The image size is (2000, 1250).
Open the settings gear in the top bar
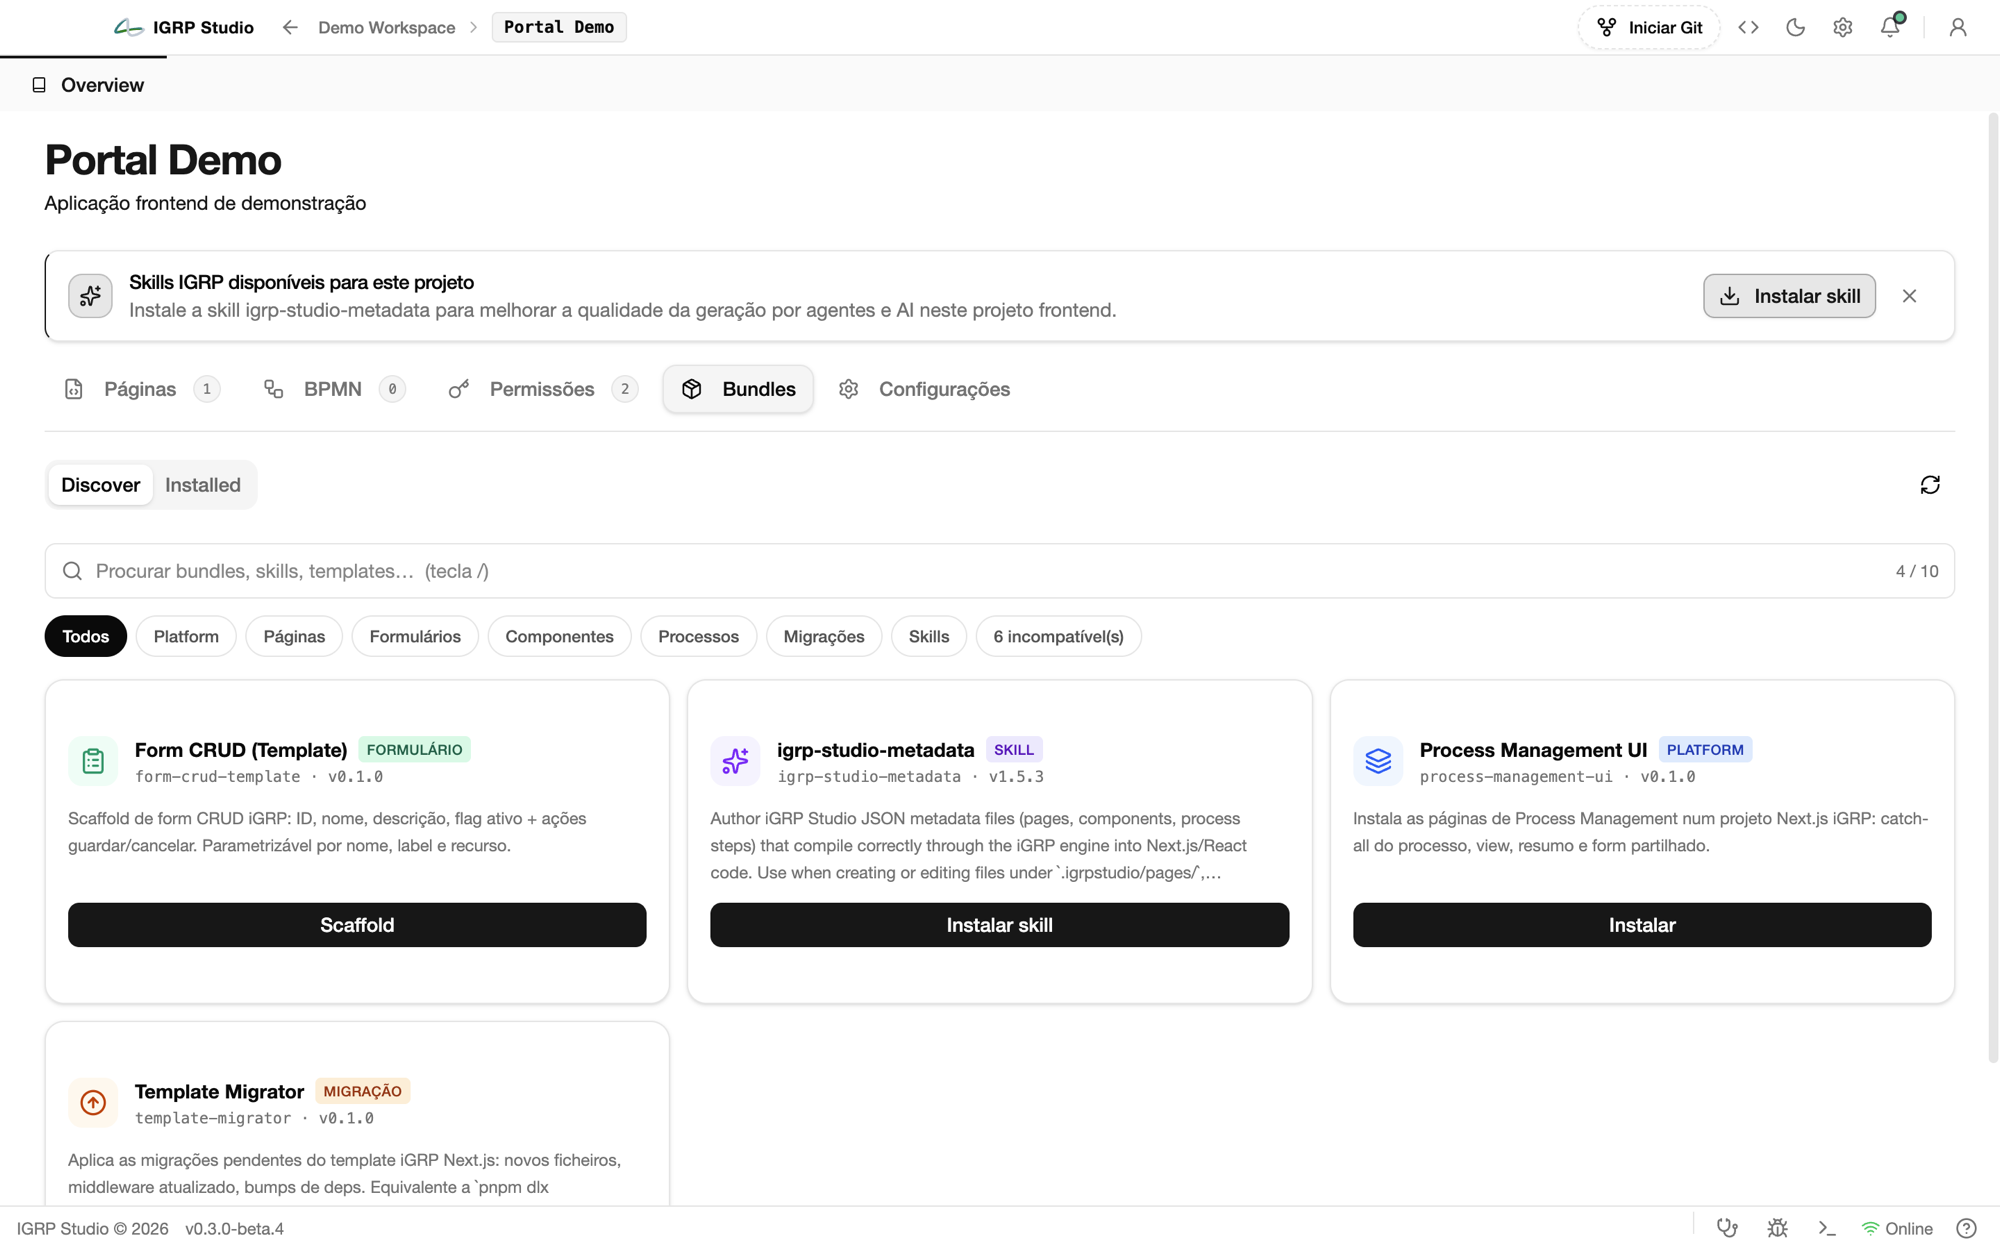click(1843, 27)
